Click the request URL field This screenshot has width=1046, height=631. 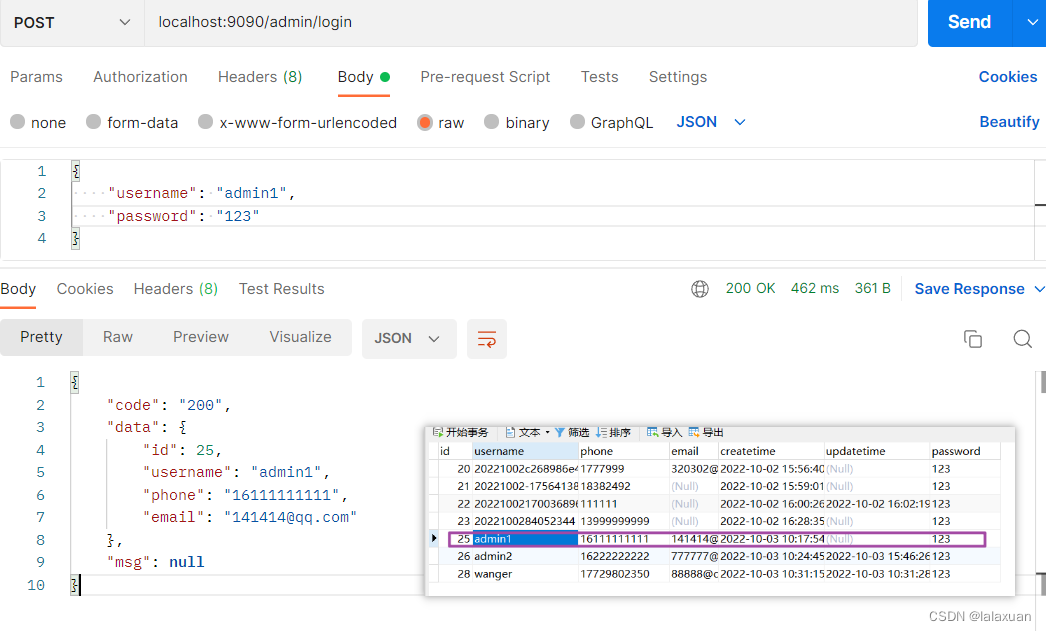pos(530,22)
